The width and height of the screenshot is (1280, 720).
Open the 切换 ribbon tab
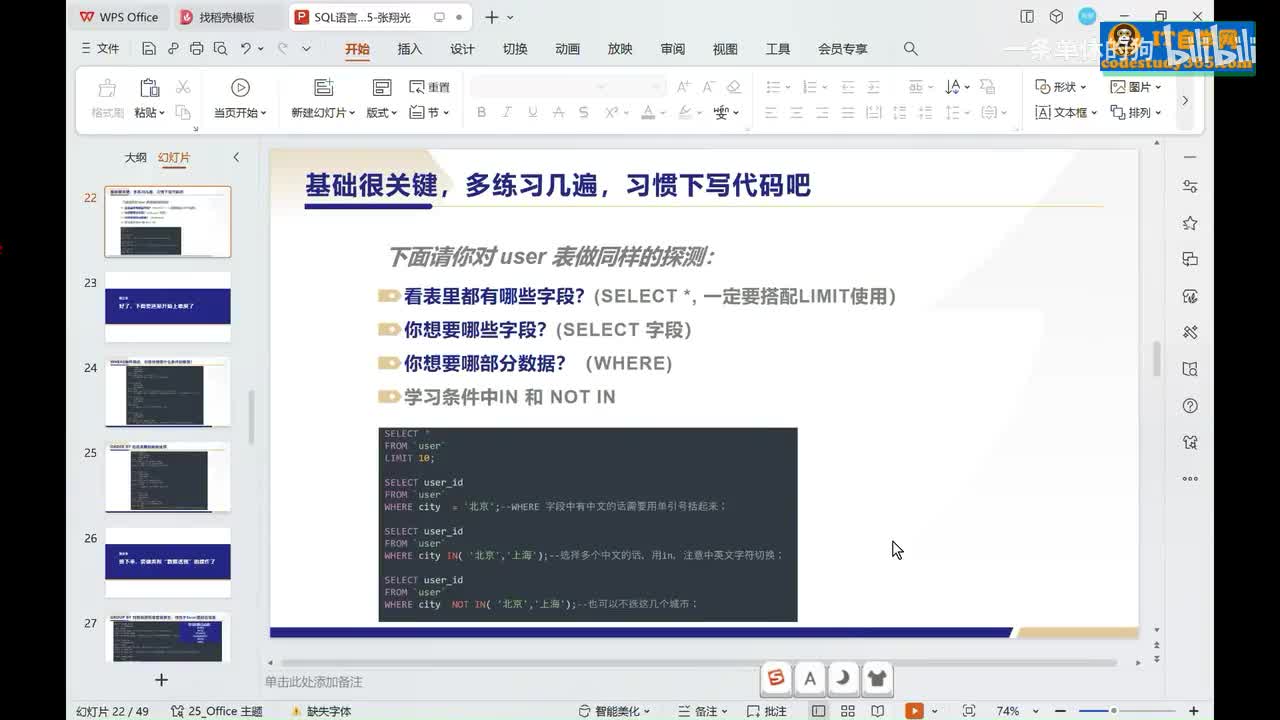coord(515,49)
